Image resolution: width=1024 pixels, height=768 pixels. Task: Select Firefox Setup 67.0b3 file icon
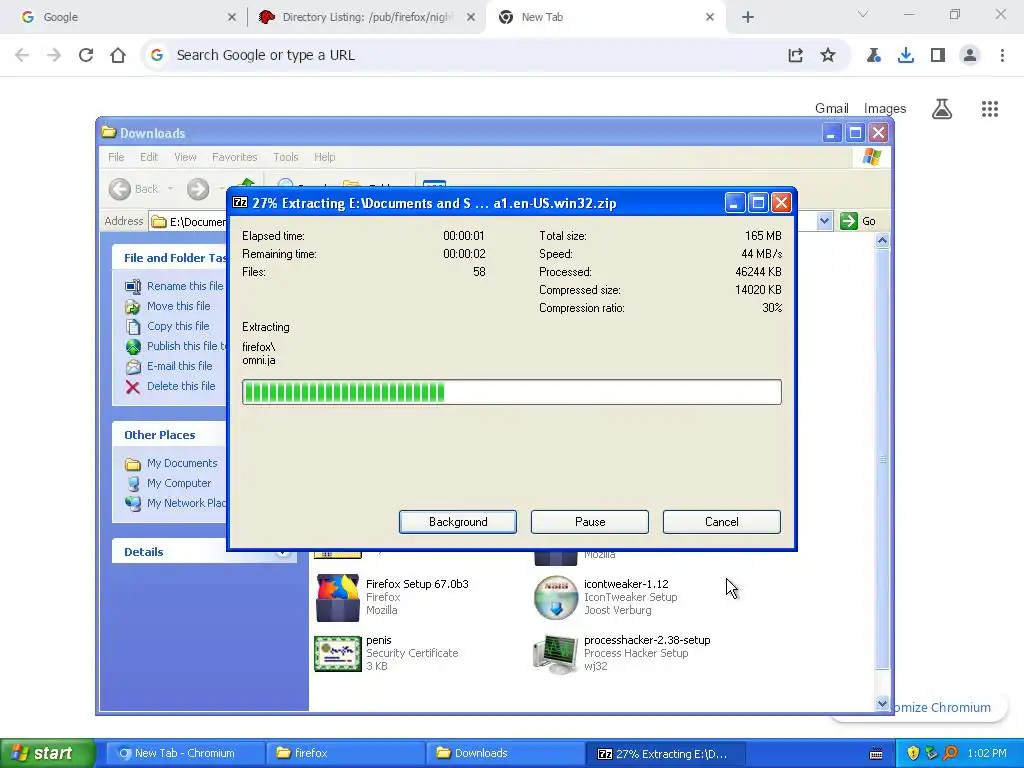[338, 597]
